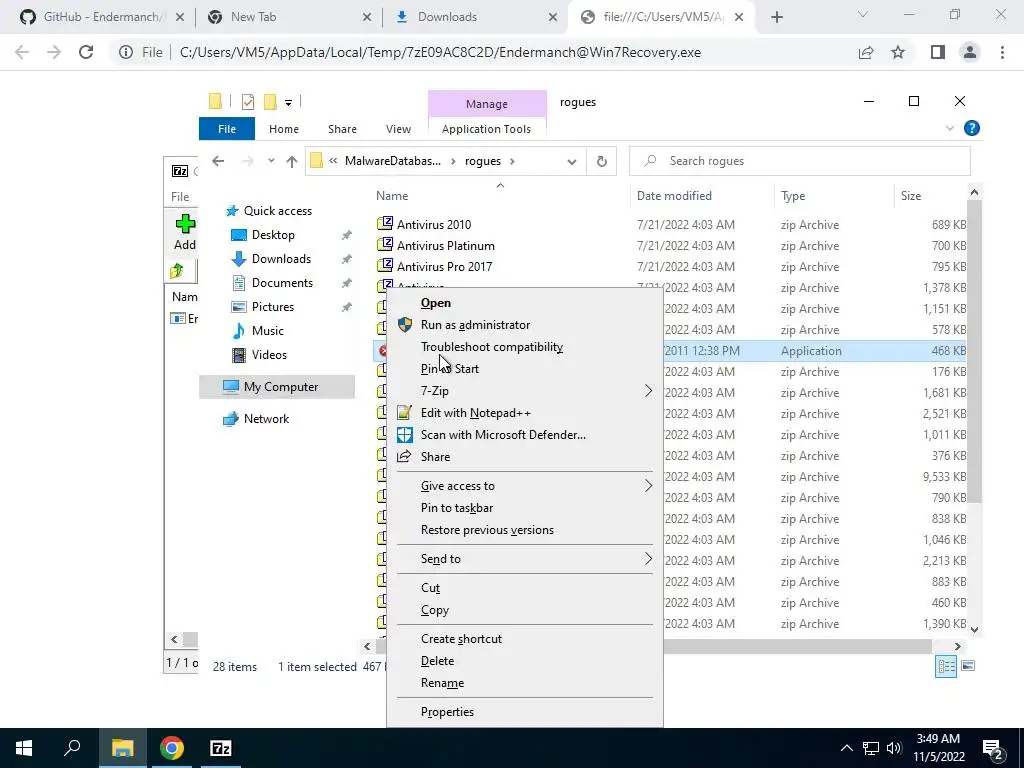Select Restore previous versions

(x=487, y=530)
